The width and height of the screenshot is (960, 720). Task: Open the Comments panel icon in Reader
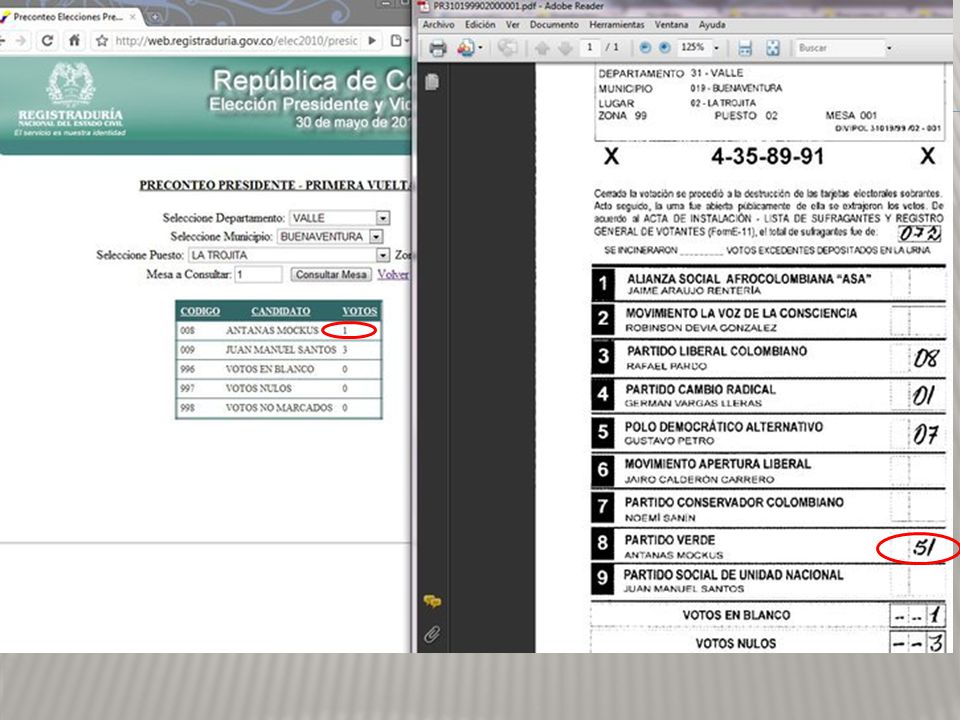(432, 602)
